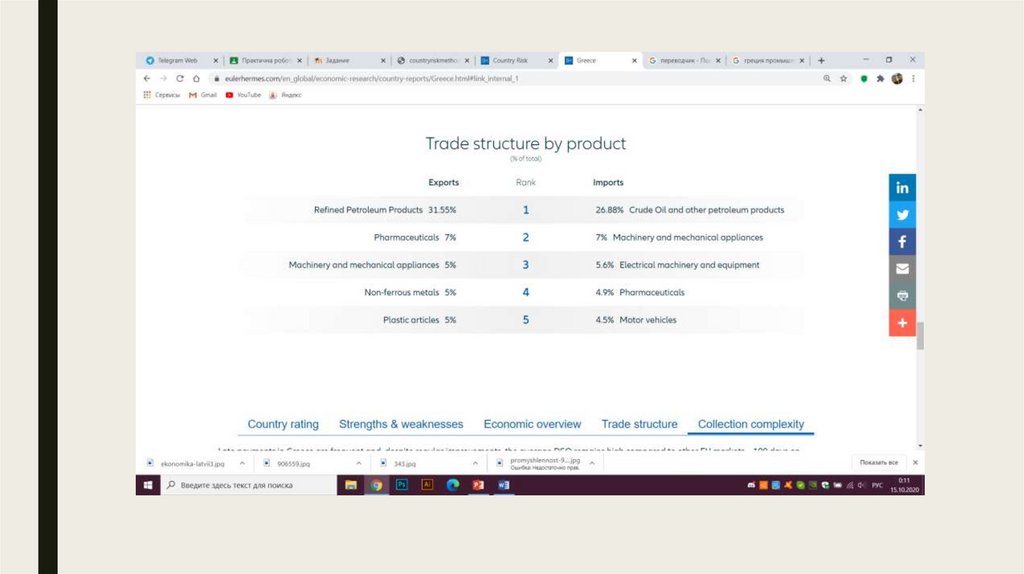Viewport: 1024px width, 574px height.
Task: Open Trade structure section tab
Action: pyautogui.click(x=639, y=424)
